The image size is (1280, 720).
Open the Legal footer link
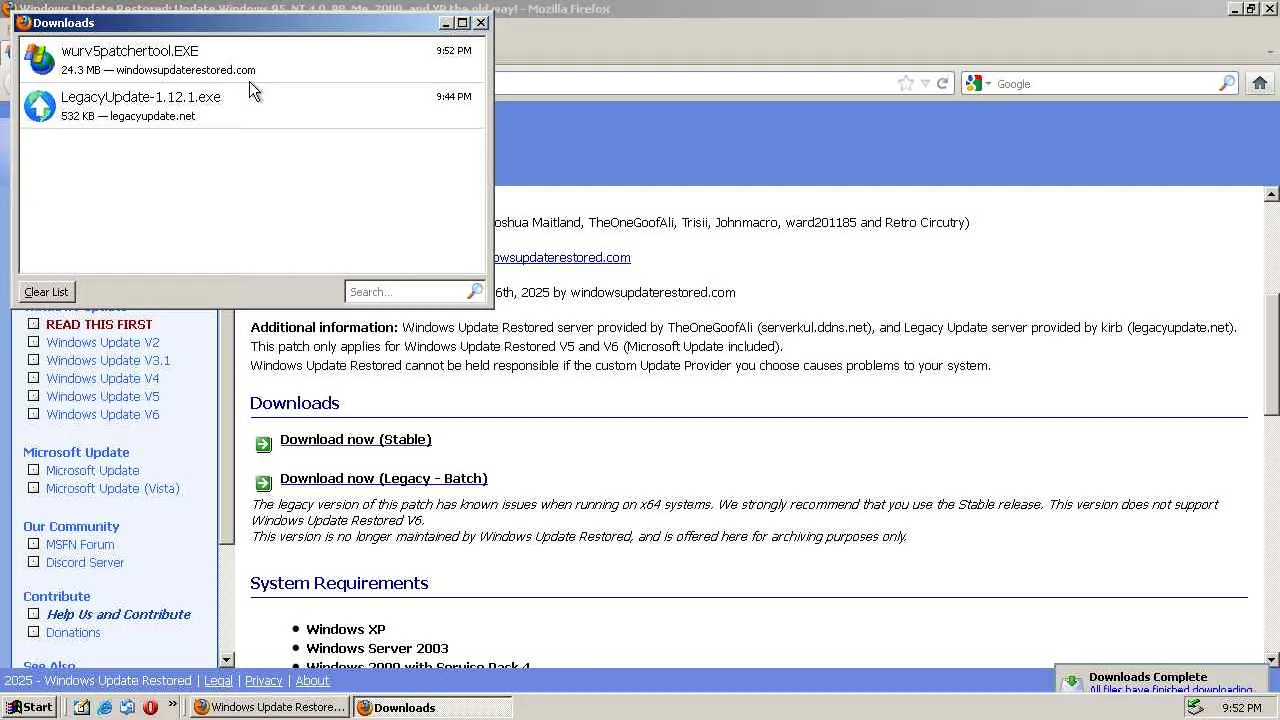(x=218, y=680)
